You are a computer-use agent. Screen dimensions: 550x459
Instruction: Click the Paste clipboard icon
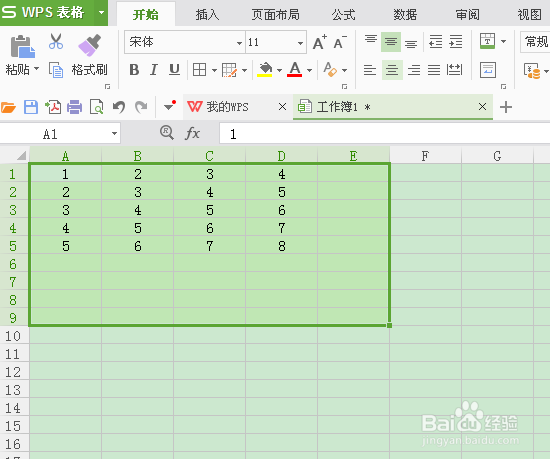[22, 46]
